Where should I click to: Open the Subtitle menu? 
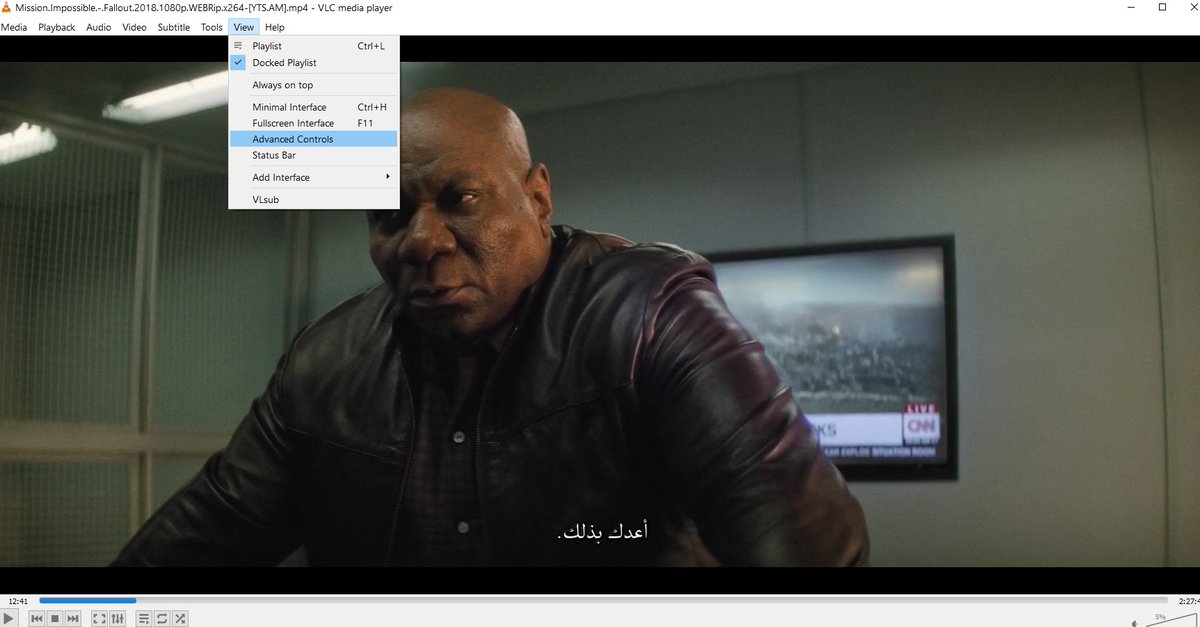coord(174,27)
